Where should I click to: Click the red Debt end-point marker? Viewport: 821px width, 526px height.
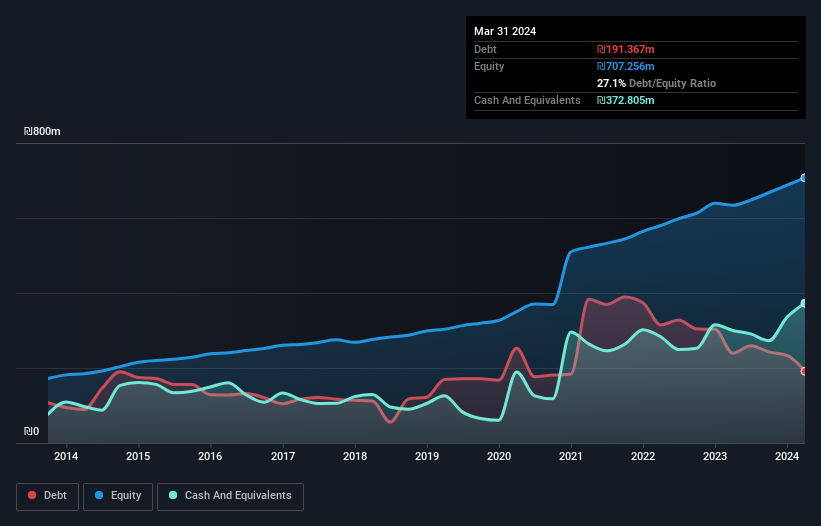coord(804,371)
